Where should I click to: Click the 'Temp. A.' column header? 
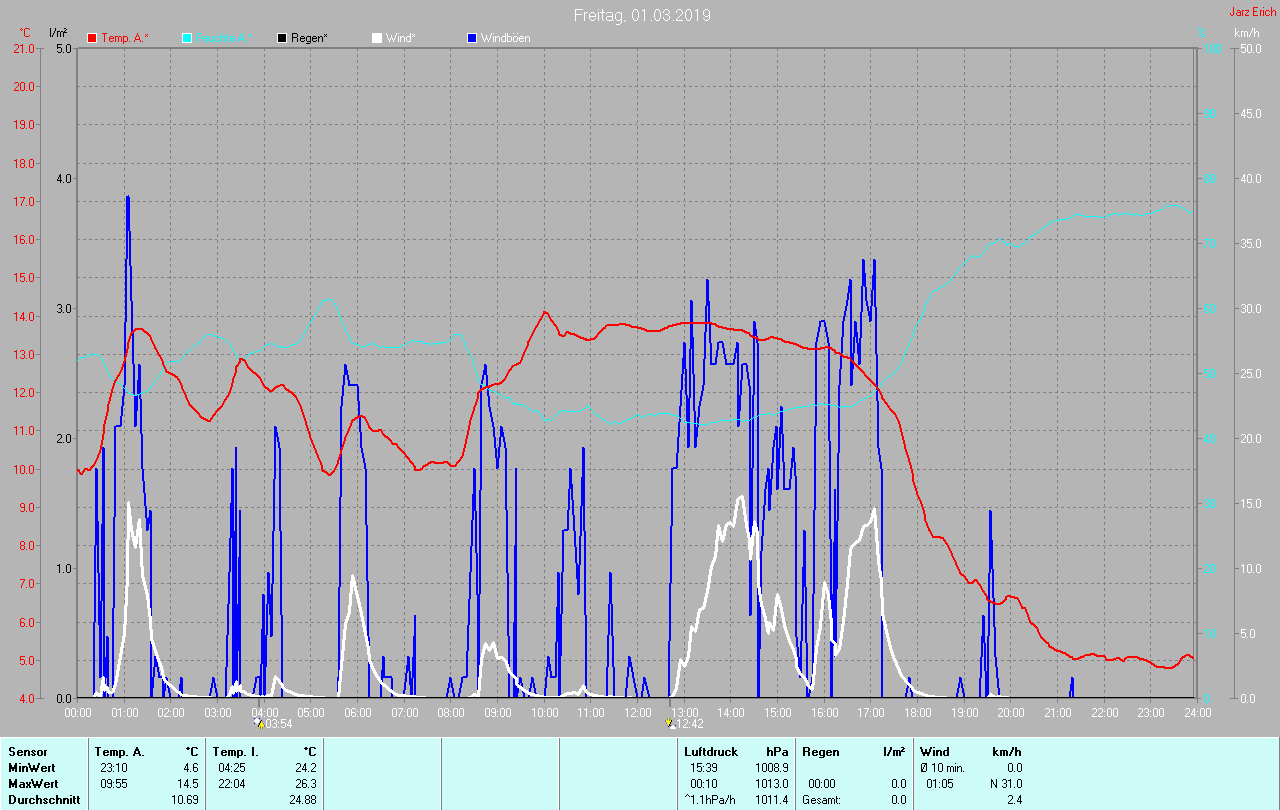(119, 752)
